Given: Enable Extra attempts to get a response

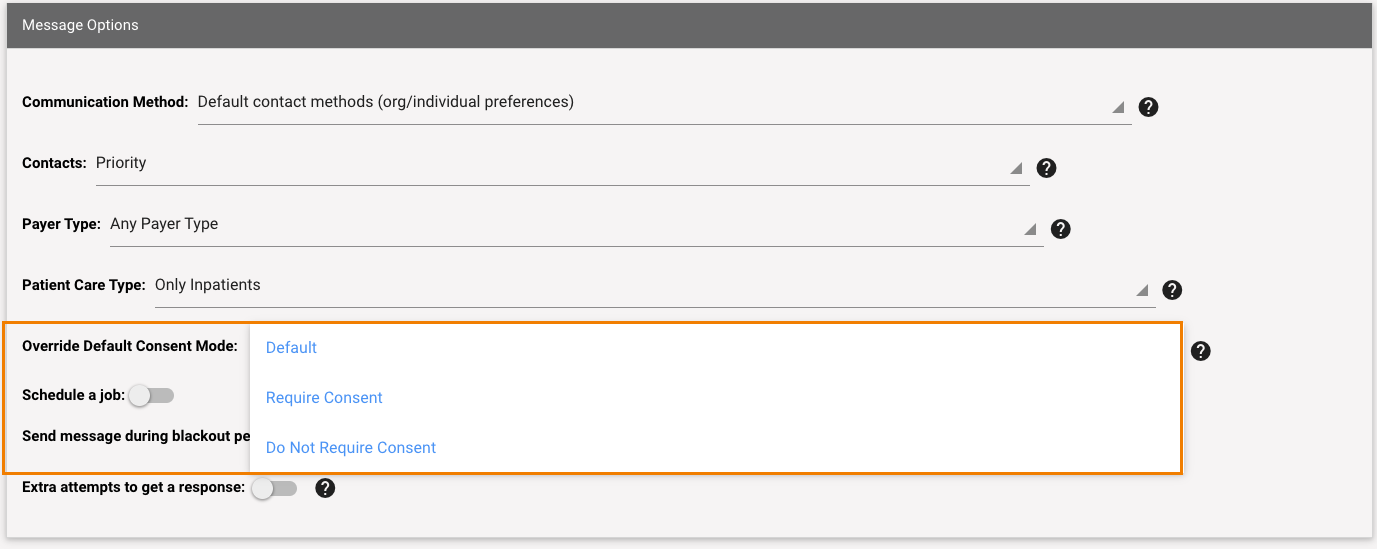Looking at the screenshot, I should pos(274,489).
